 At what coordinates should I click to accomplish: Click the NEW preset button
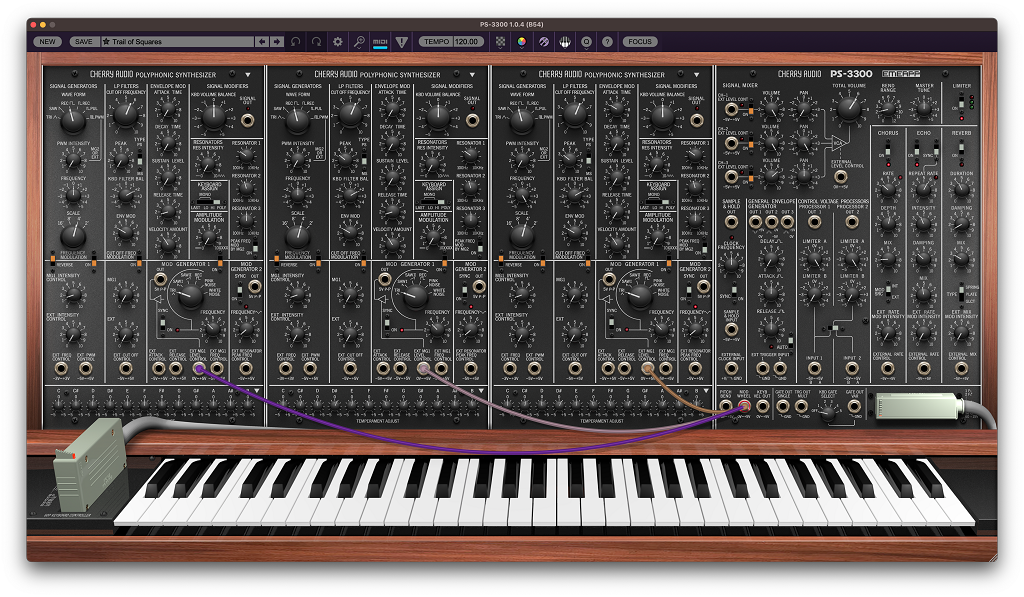pyautogui.click(x=48, y=42)
